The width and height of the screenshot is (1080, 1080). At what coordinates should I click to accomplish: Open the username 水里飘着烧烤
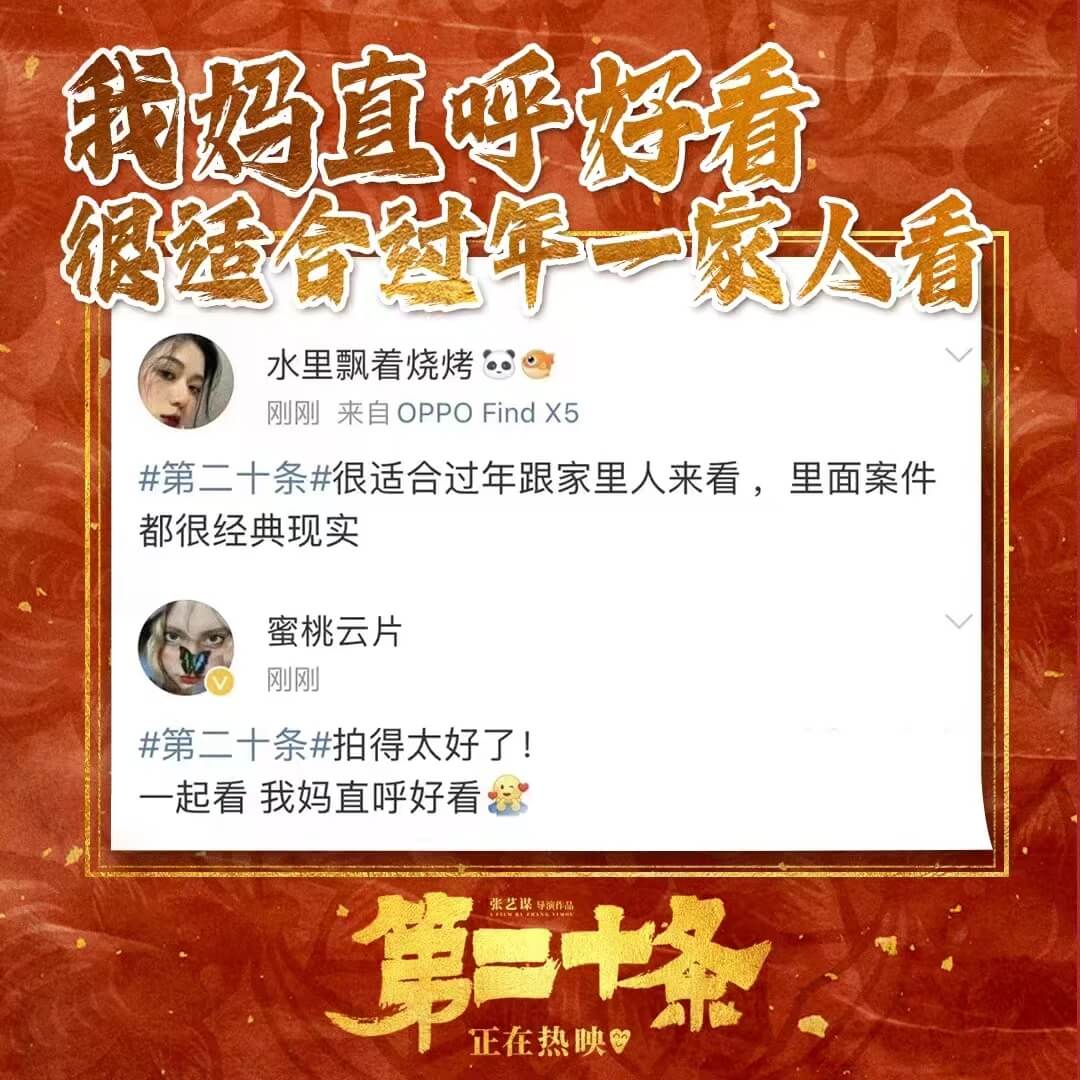coord(370,364)
